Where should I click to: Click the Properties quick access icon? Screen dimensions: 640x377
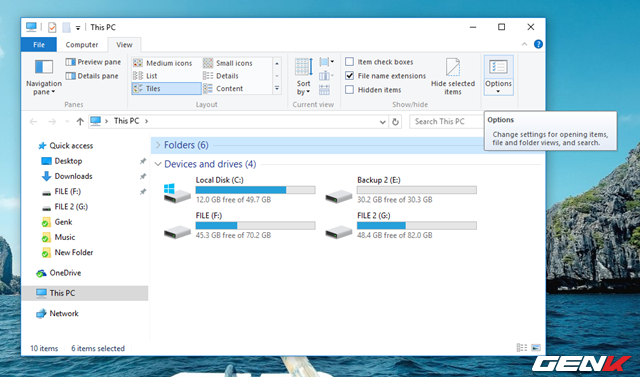coord(52,27)
